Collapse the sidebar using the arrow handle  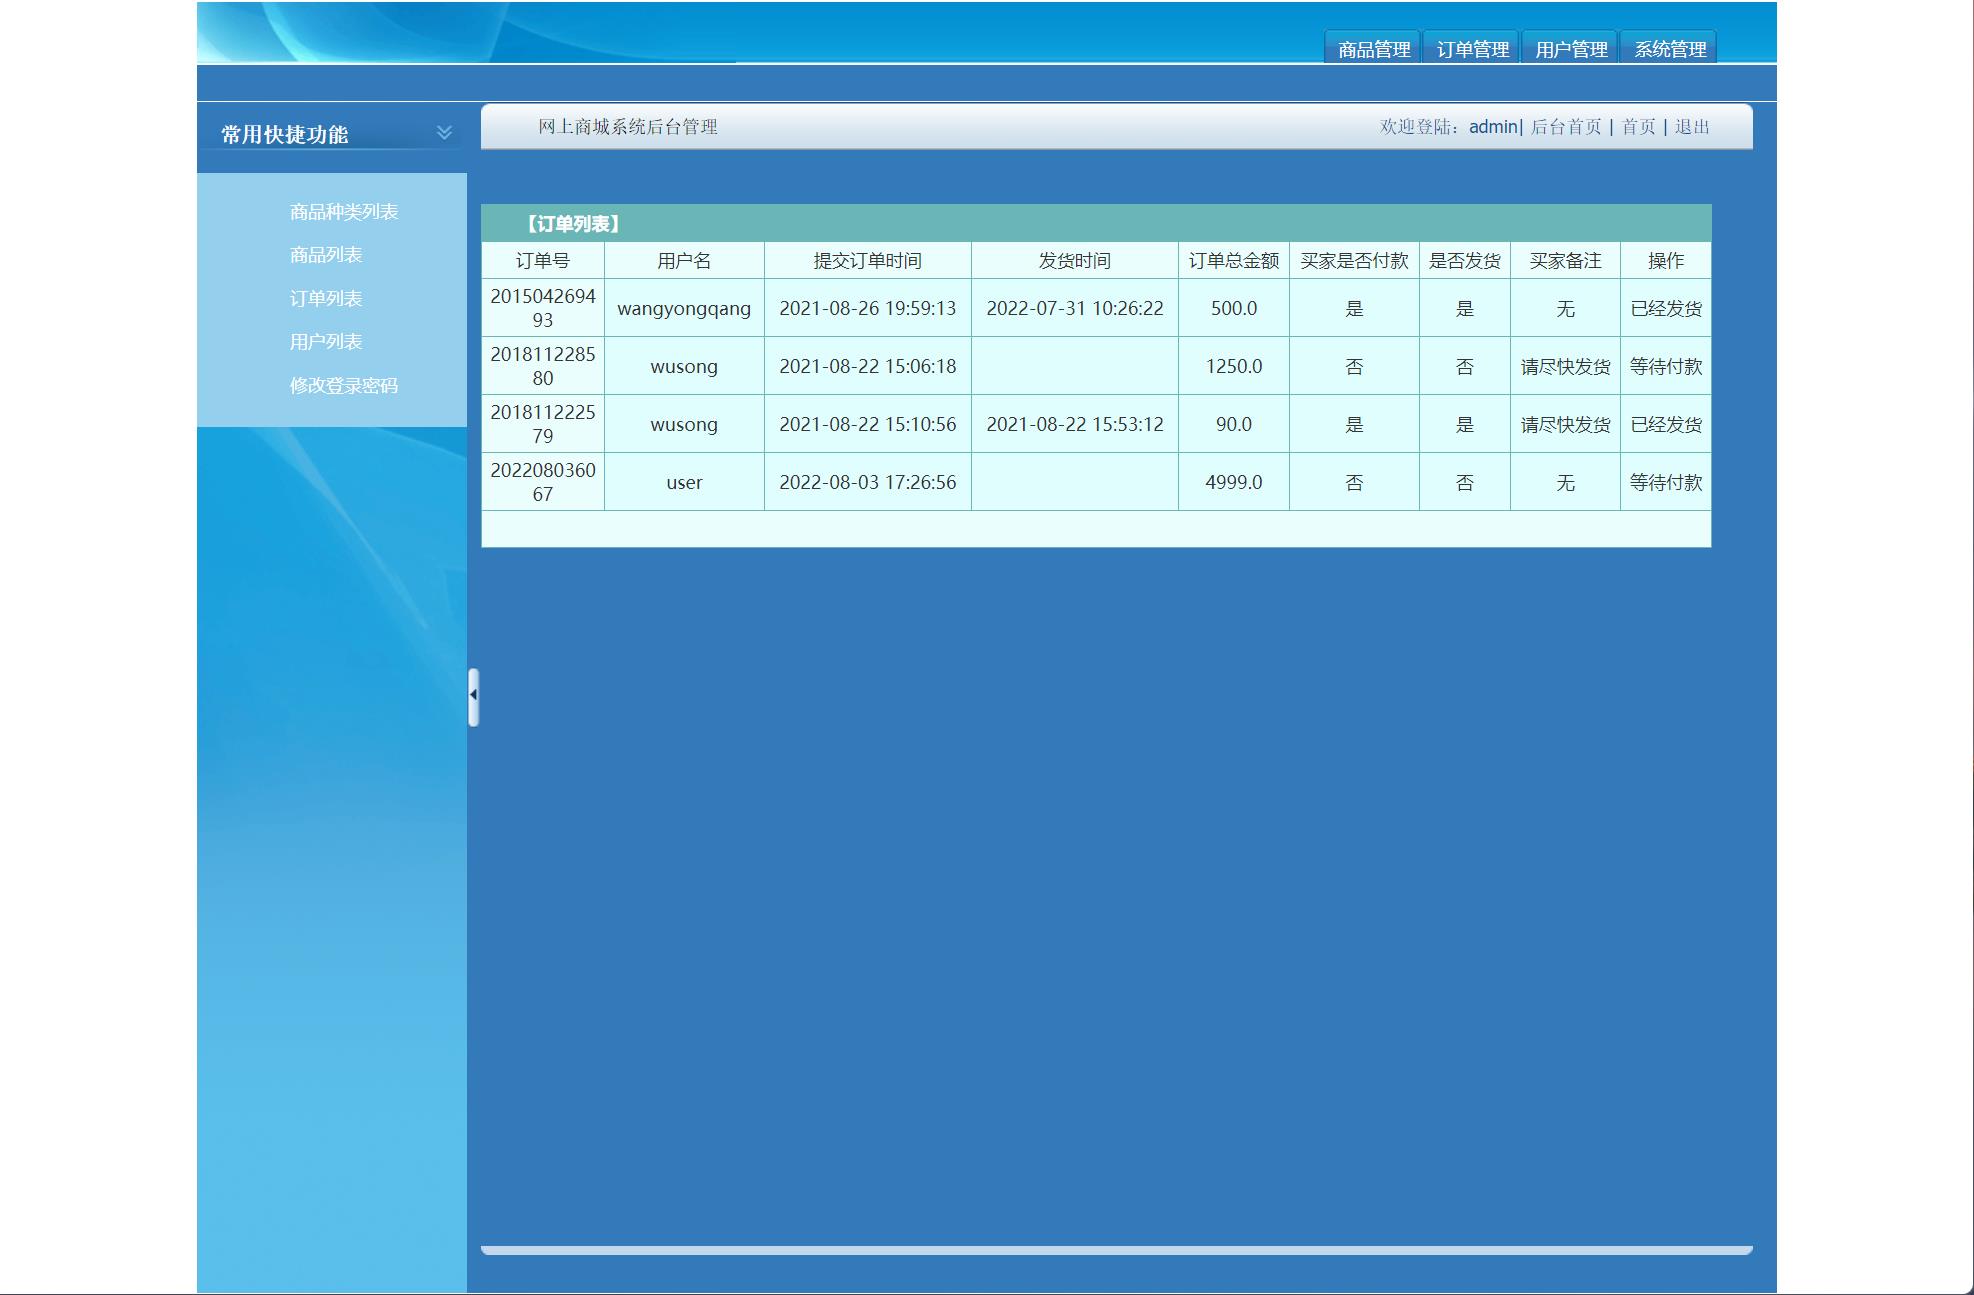pyautogui.click(x=473, y=695)
